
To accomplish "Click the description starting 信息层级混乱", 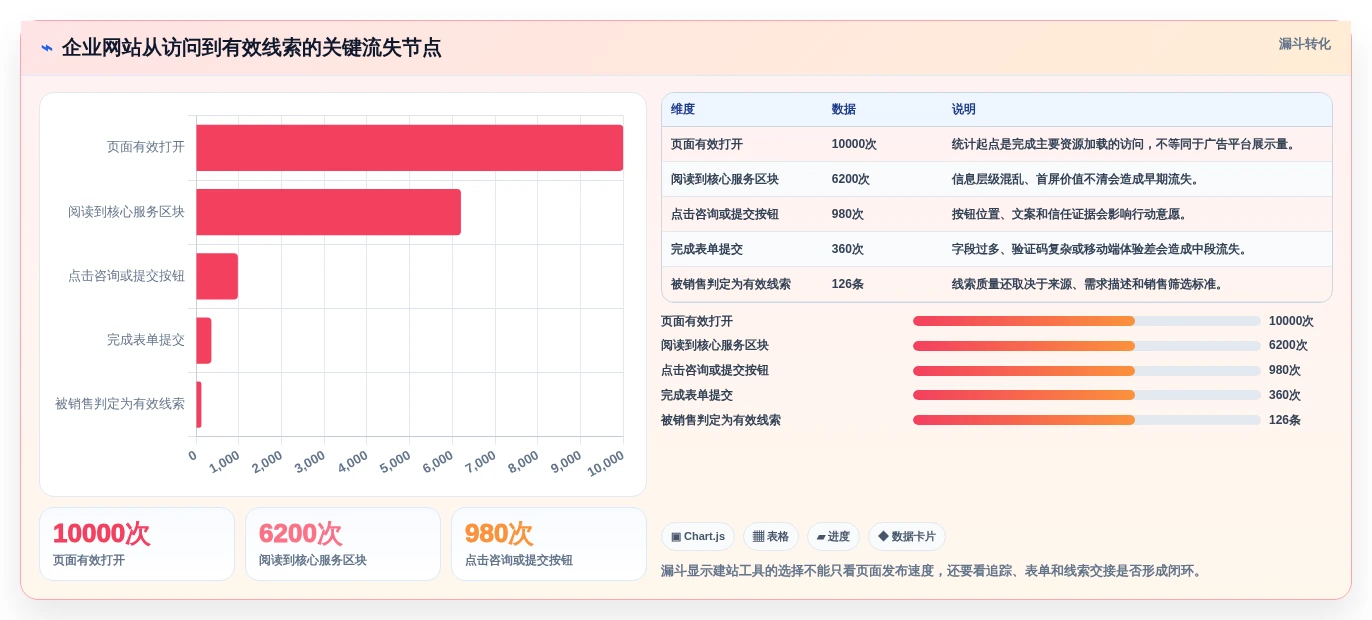I will click(x=1078, y=179).
